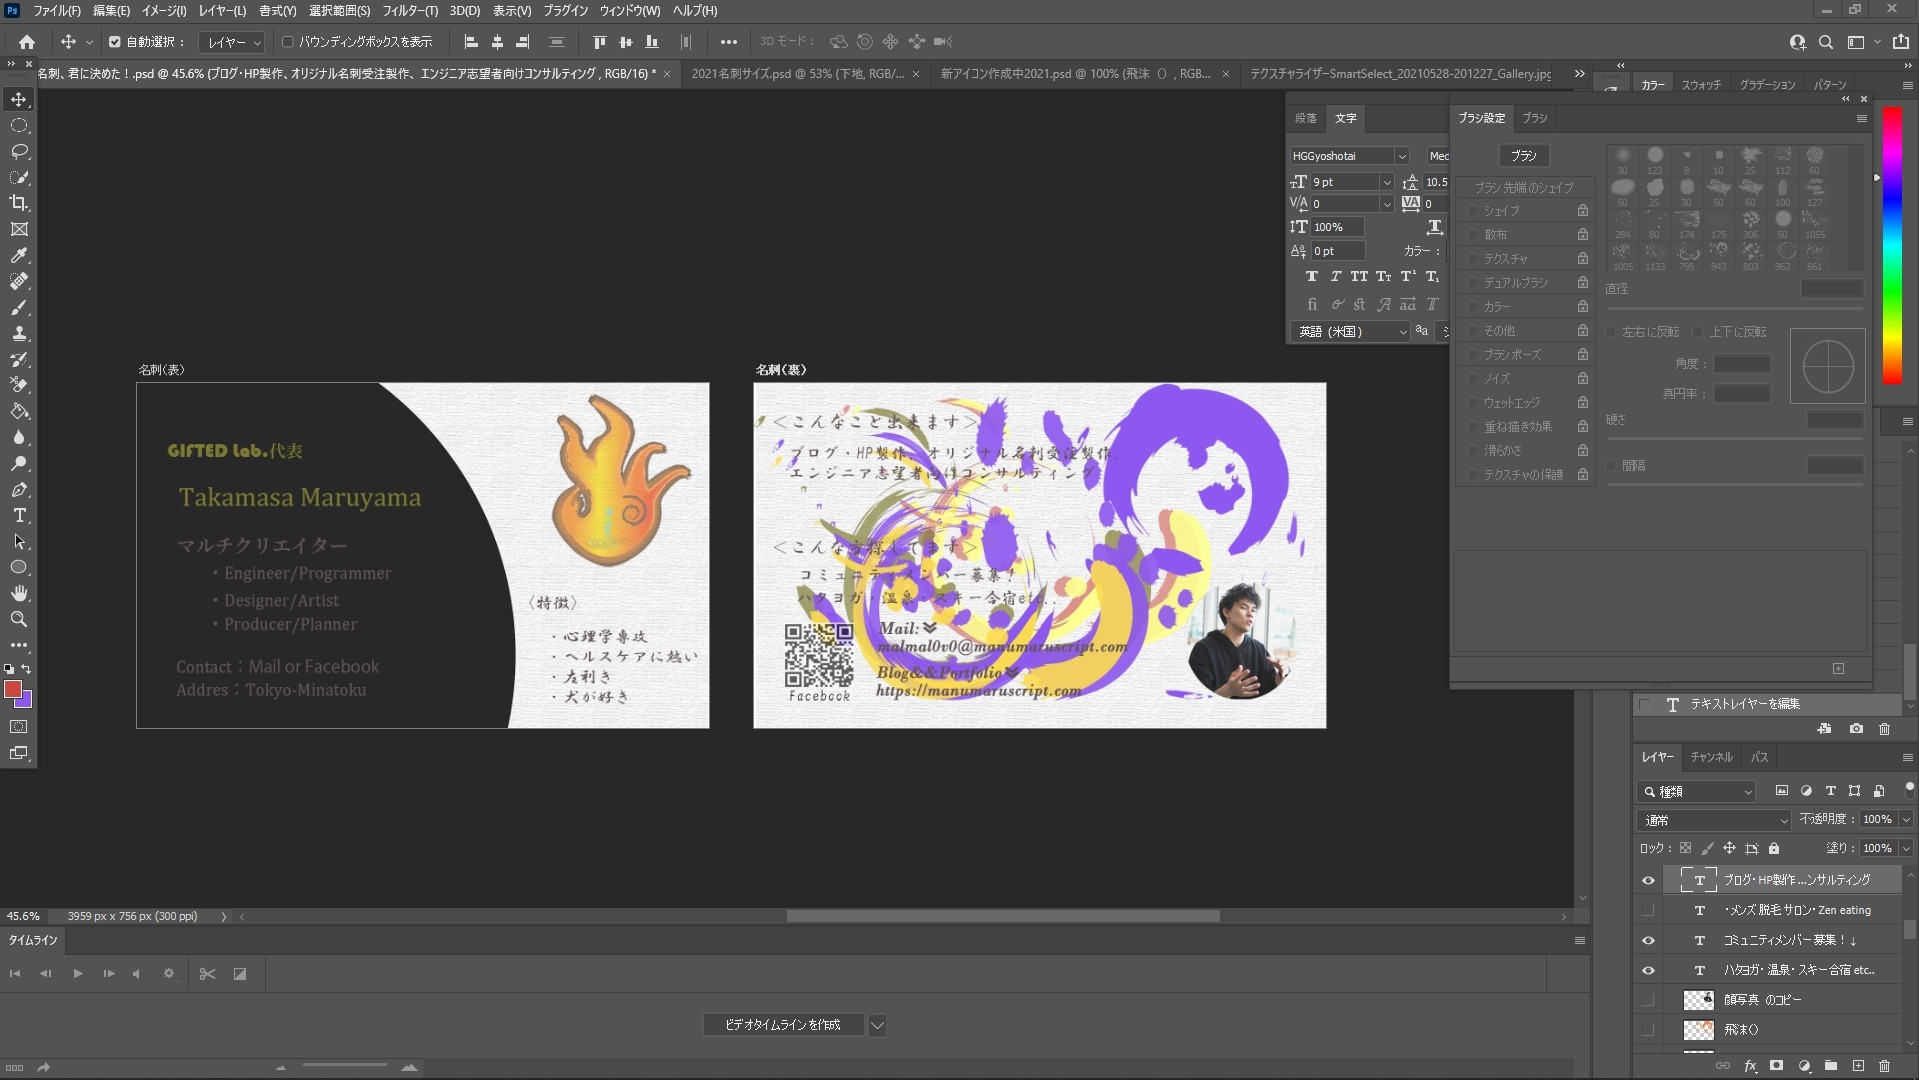1919x1080 pixels.
Task: Click the red foreground color swatch
Action: (x=13, y=689)
